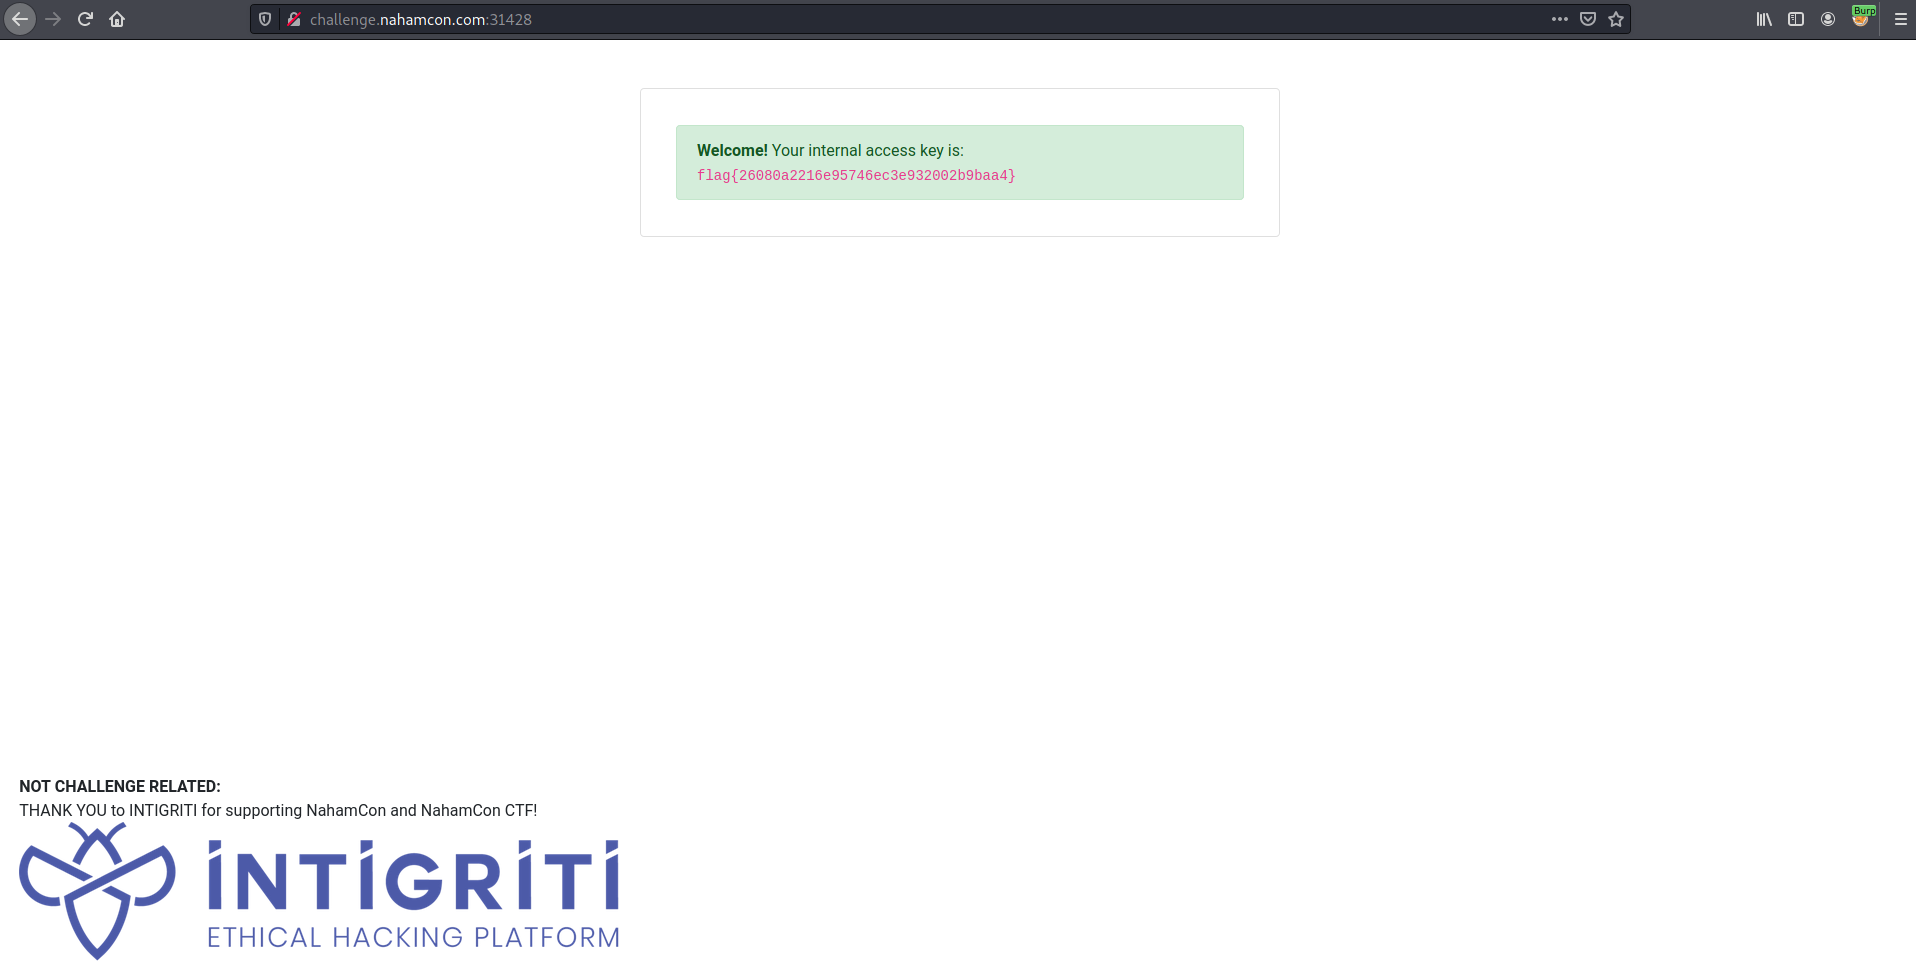This screenshot has height=980, width=1916.
Task: Open the Firefox hamburger application menu
Action: click(x=1900, y=19)
